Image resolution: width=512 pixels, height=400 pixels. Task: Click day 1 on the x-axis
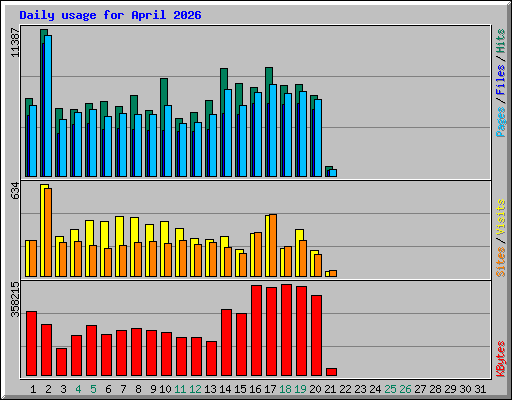pos(33,389)
